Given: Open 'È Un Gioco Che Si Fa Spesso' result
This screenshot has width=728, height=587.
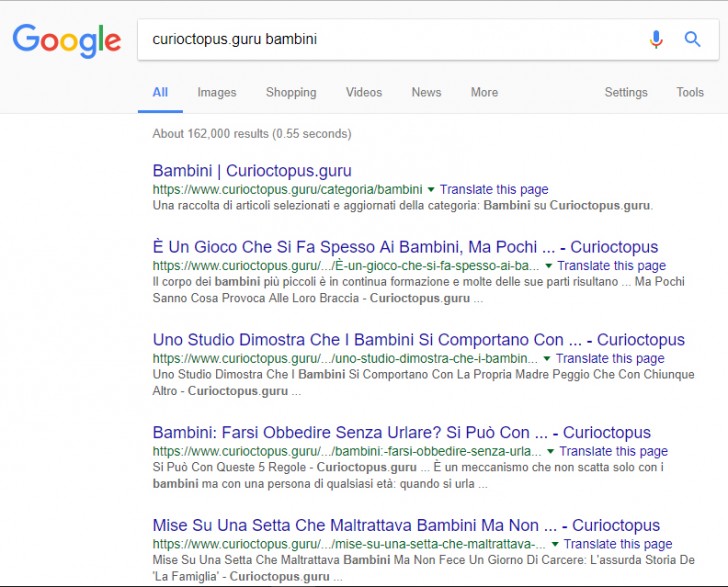Looking at the screenshot, I should coord(405,247).
